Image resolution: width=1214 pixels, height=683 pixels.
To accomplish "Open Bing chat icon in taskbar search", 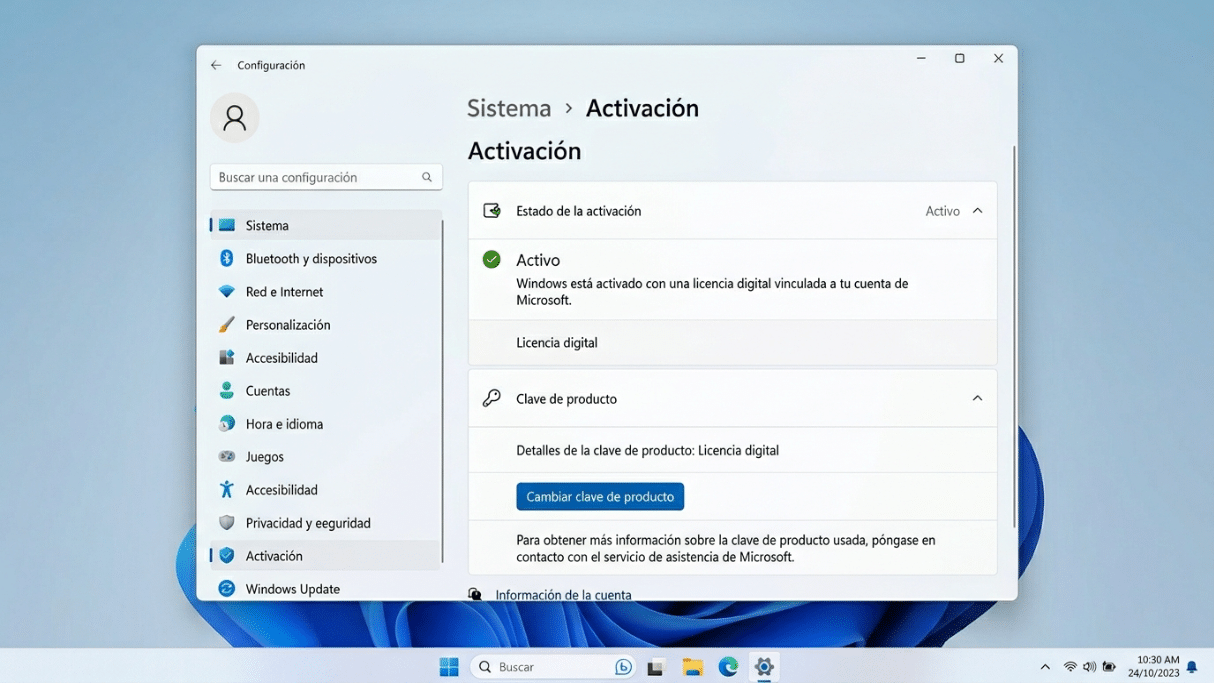I will 624,667.
